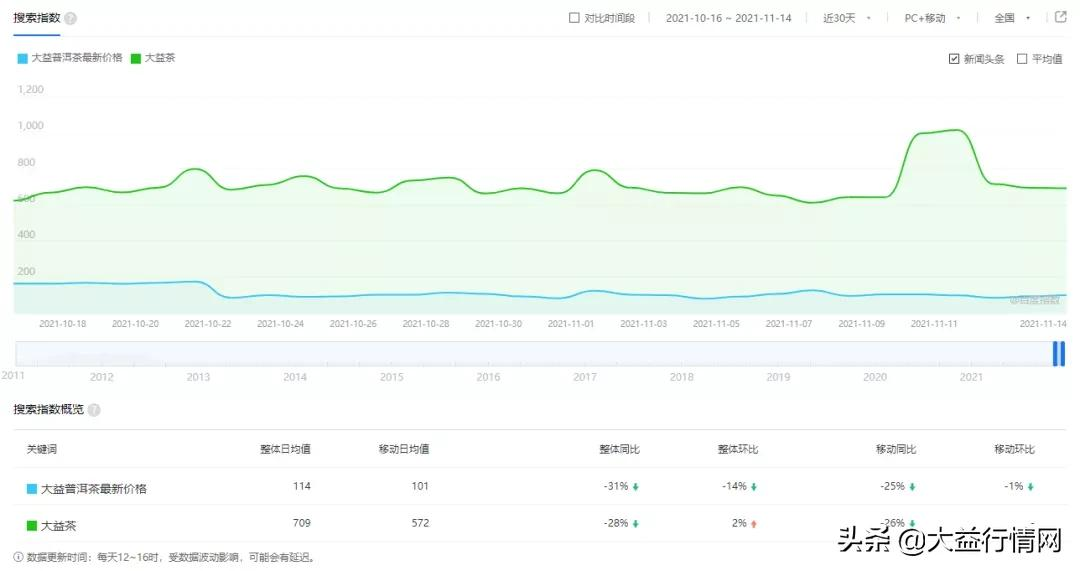Click the 搜索指数概览 section heading
The width and height of the screenshot is (1080, 571).
coord(49,409)
